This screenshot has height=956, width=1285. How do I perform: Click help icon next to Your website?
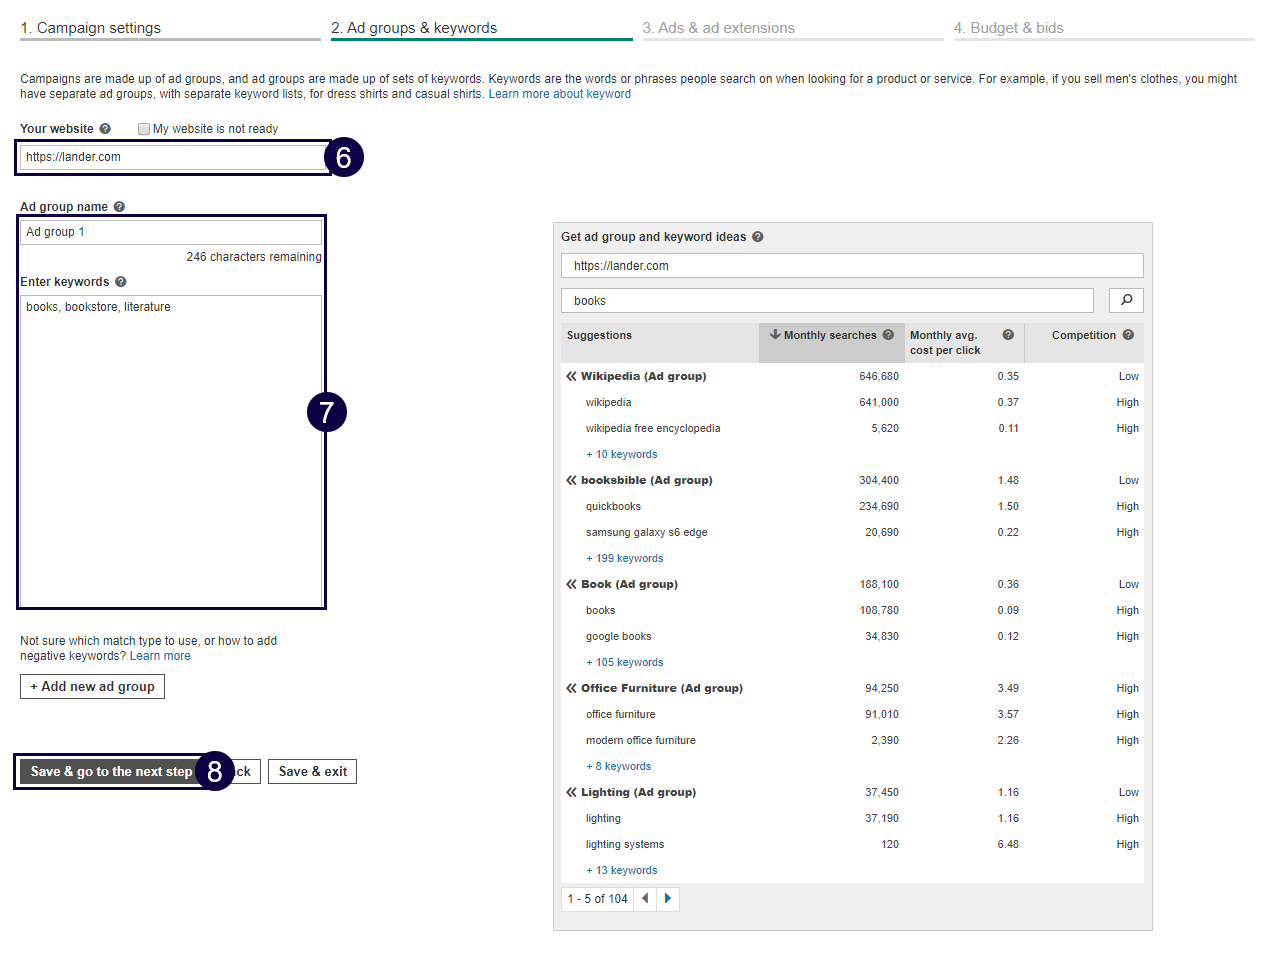coord(105,129)
